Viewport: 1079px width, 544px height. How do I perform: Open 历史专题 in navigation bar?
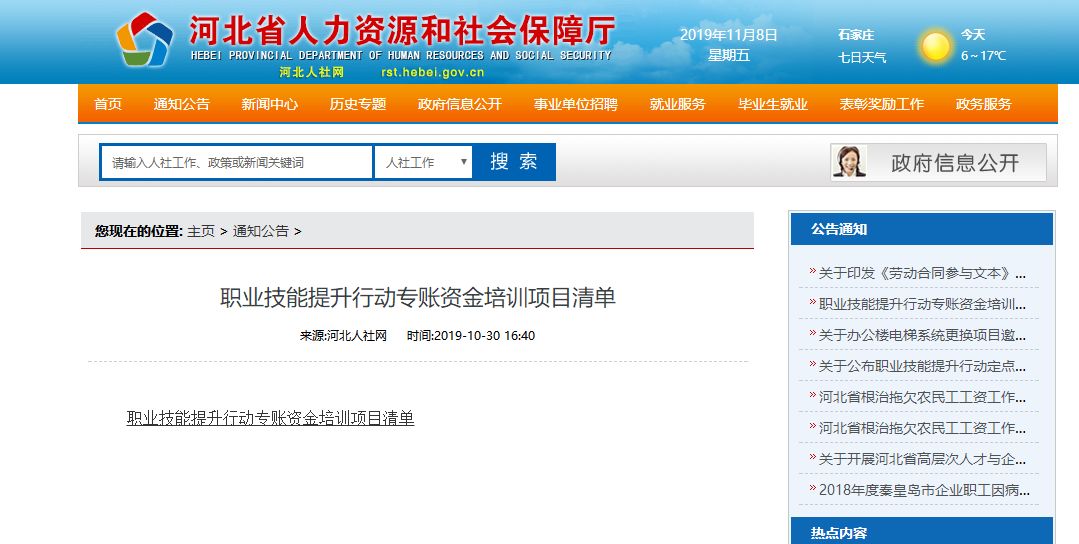[358, 104]
